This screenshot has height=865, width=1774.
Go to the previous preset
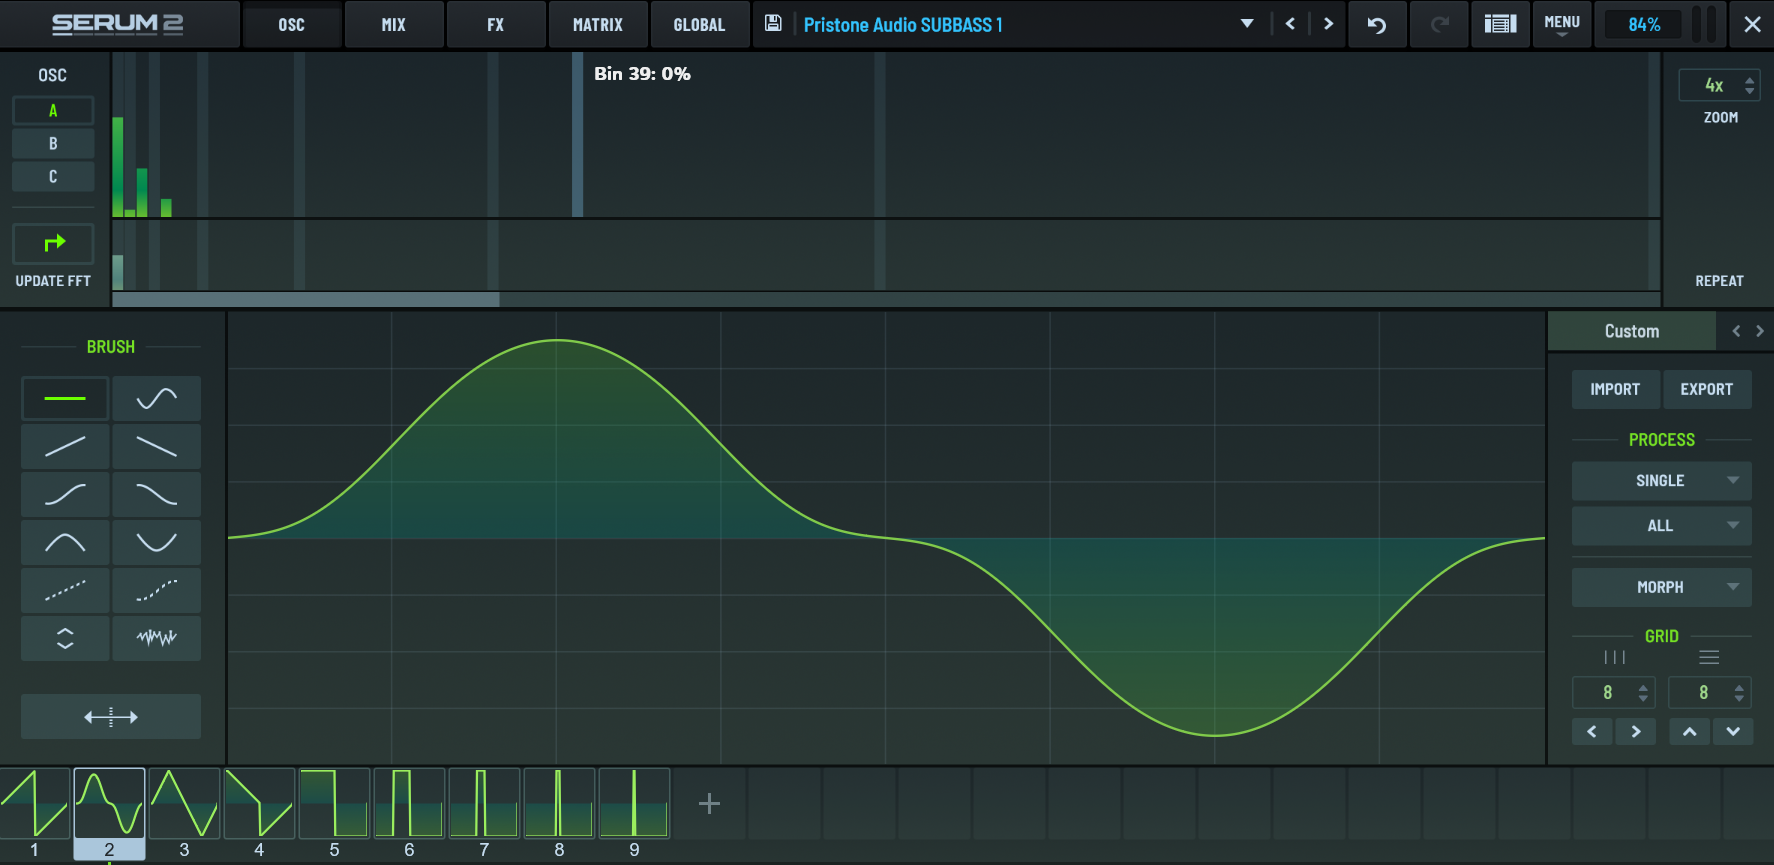[1290, 24]
